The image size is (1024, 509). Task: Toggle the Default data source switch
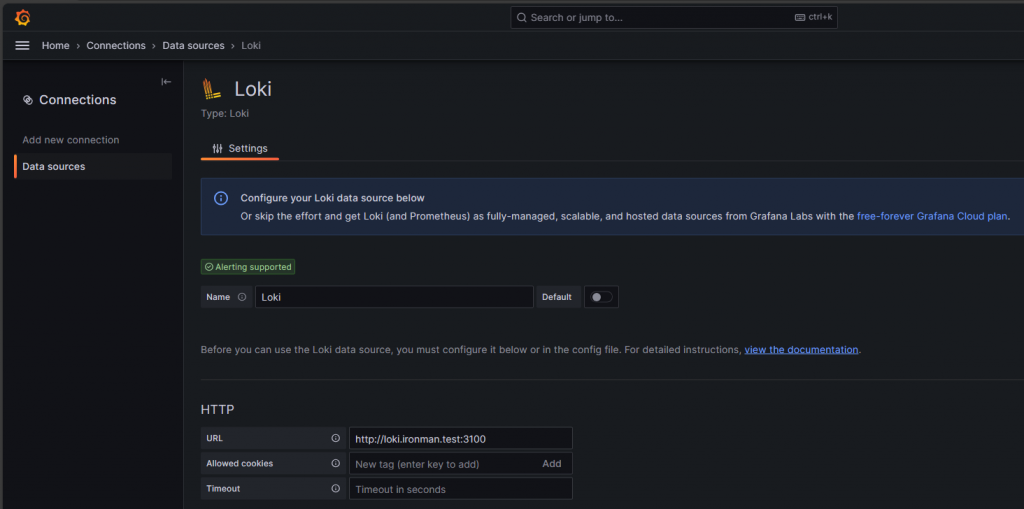601,297
